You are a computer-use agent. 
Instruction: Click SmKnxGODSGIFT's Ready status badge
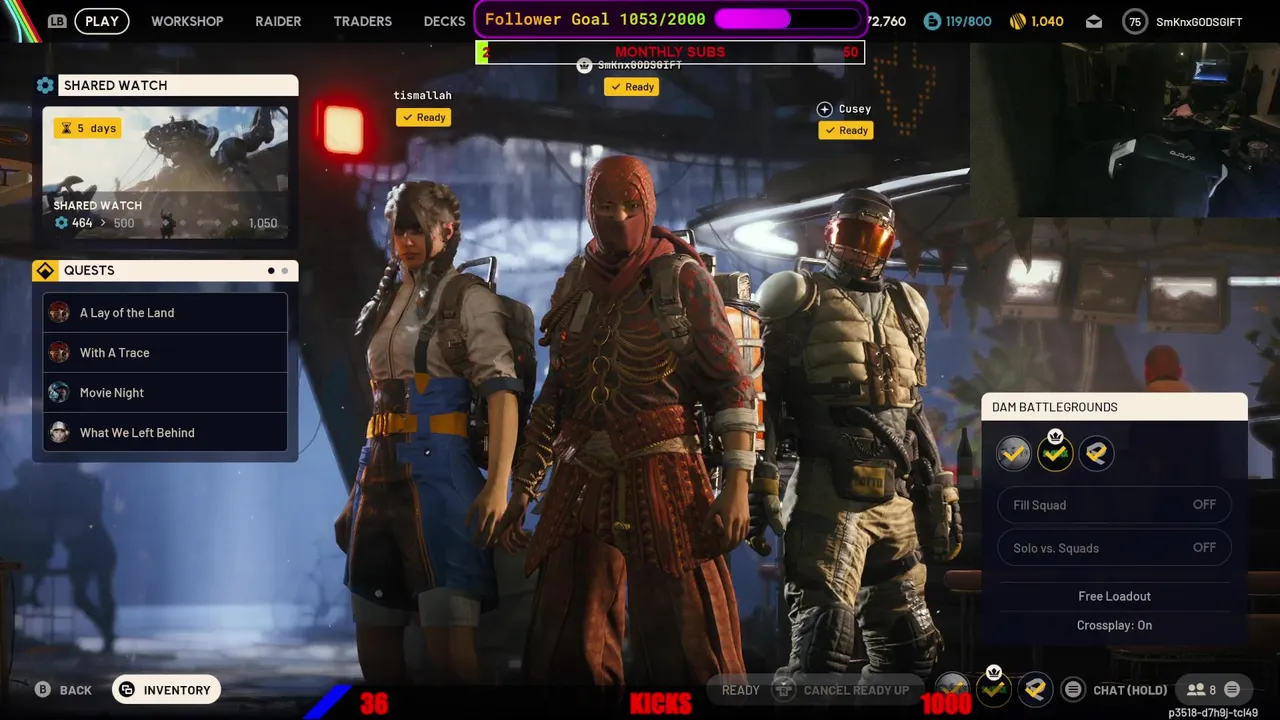click(631, 87)
